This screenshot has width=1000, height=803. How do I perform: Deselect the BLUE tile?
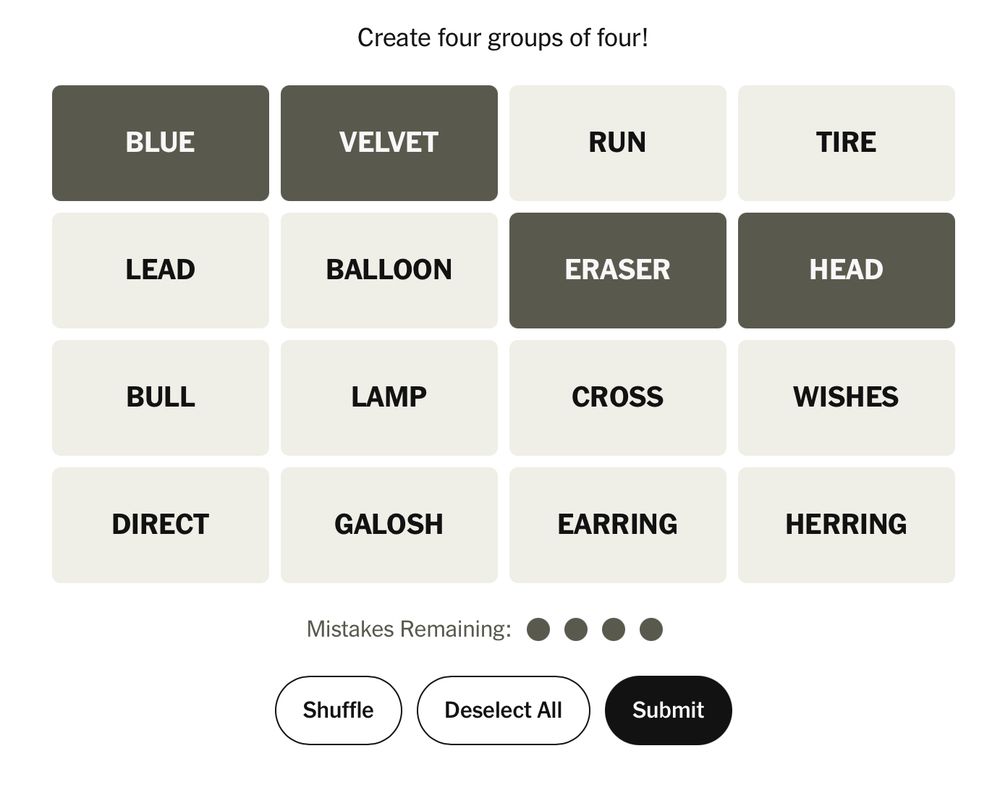160,142
